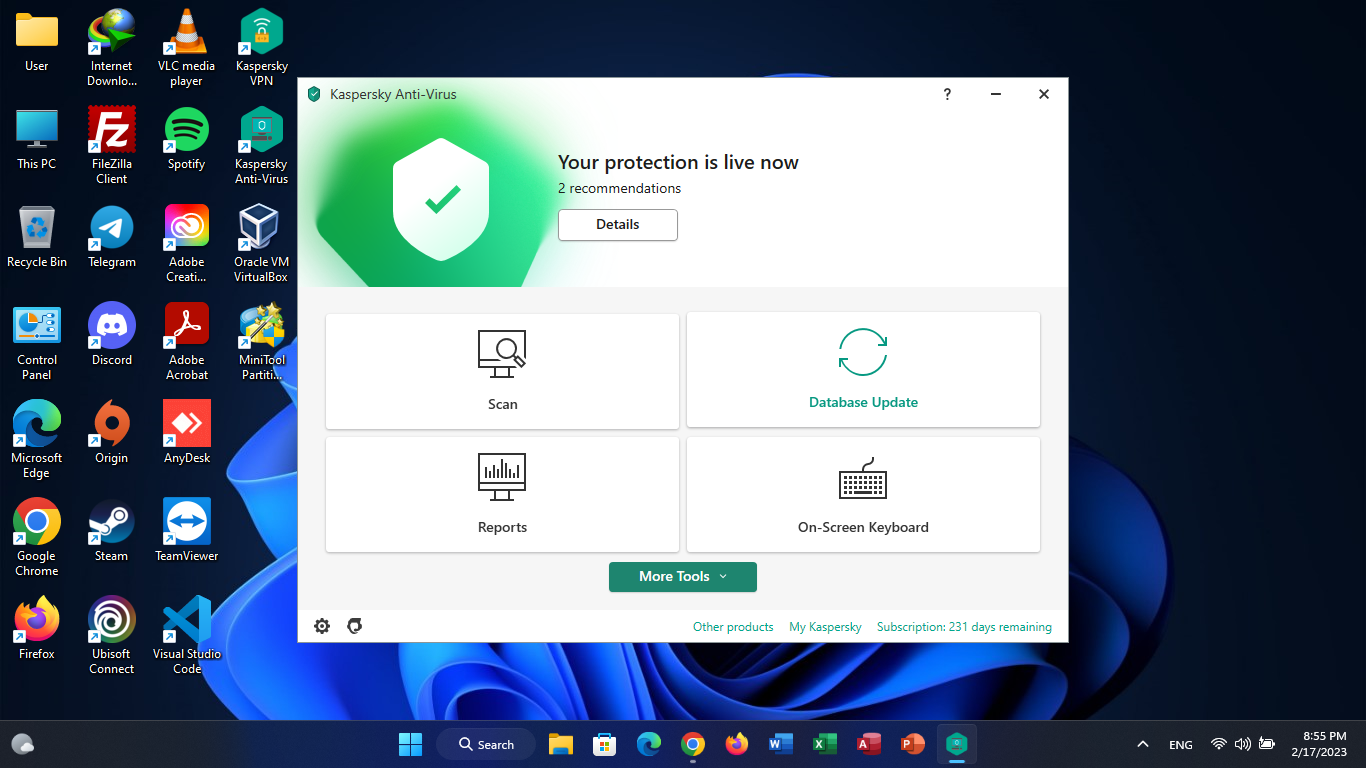Viewport: 1366px width, 768px height.
Task: Open File Explorer from the taskbar
Action: tap(561, 744)
